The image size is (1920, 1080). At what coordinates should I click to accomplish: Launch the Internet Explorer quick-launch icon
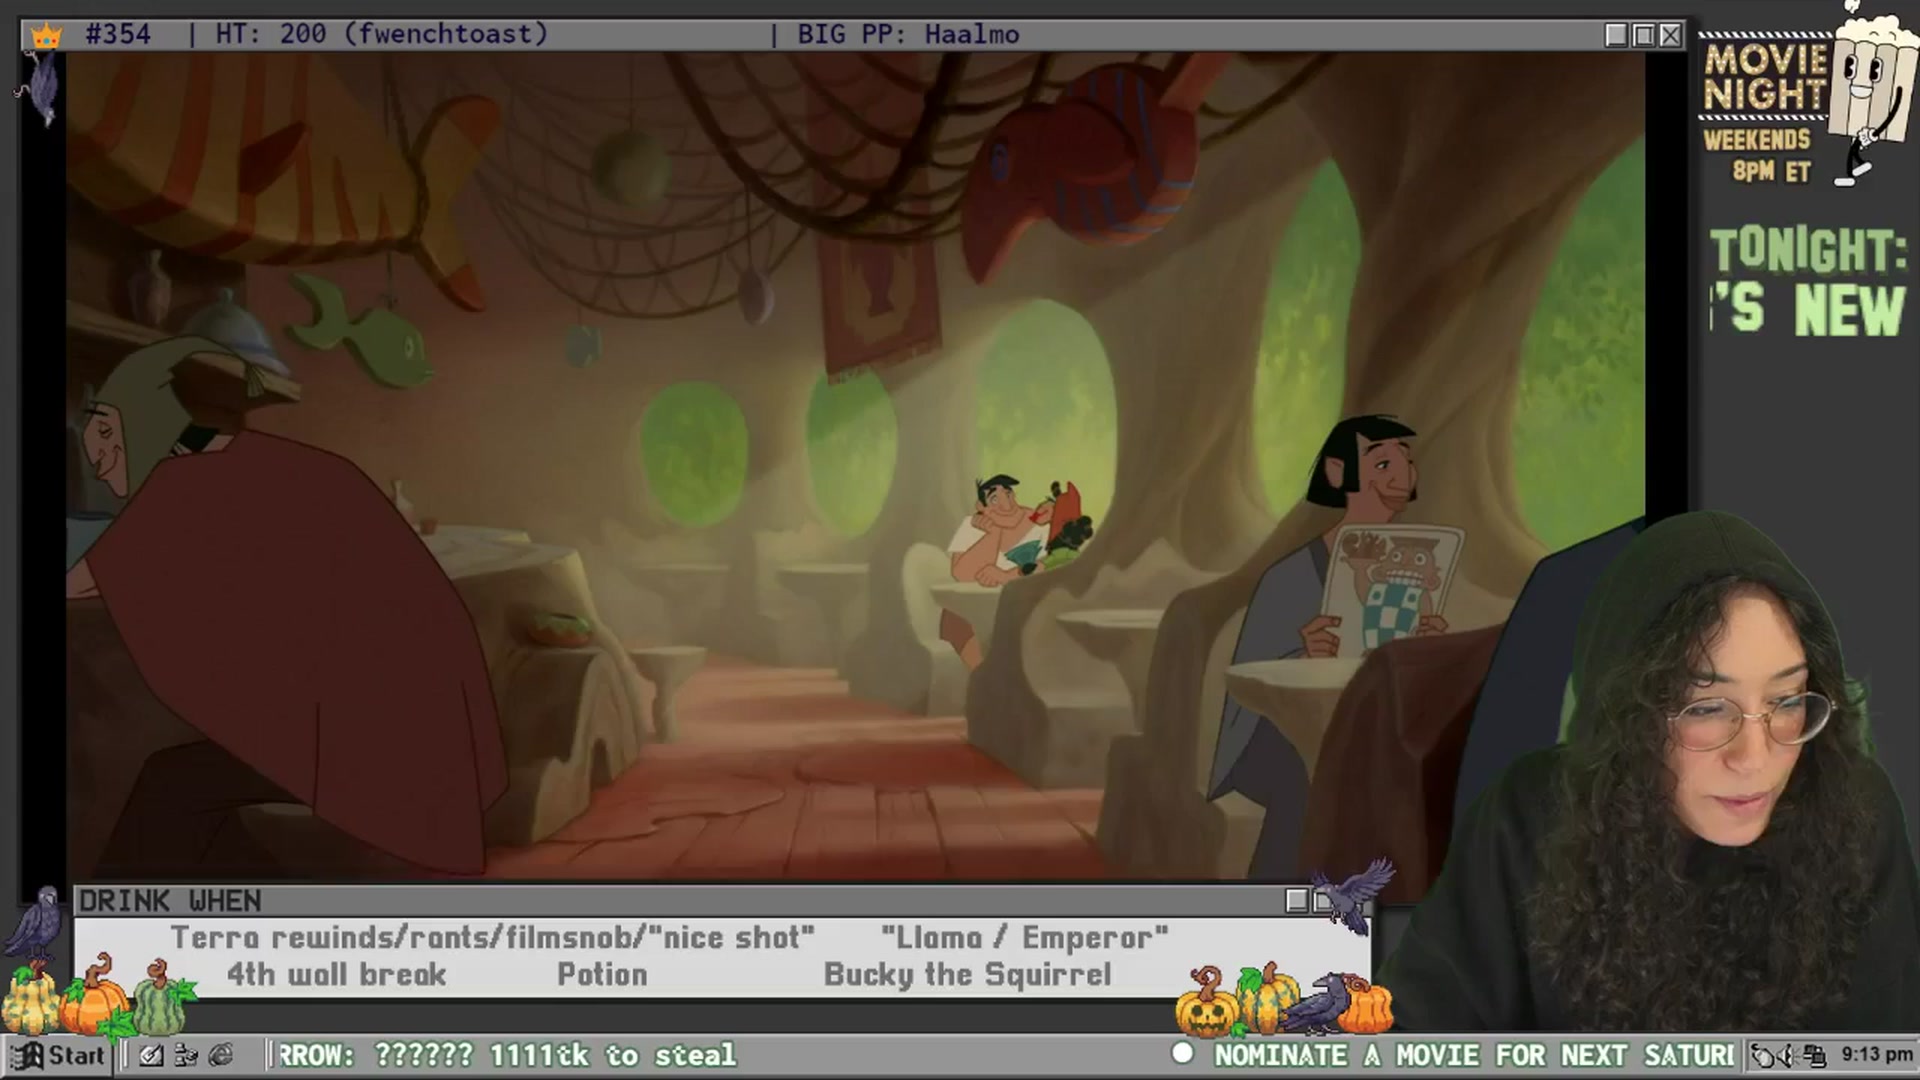pos(221,1055)
